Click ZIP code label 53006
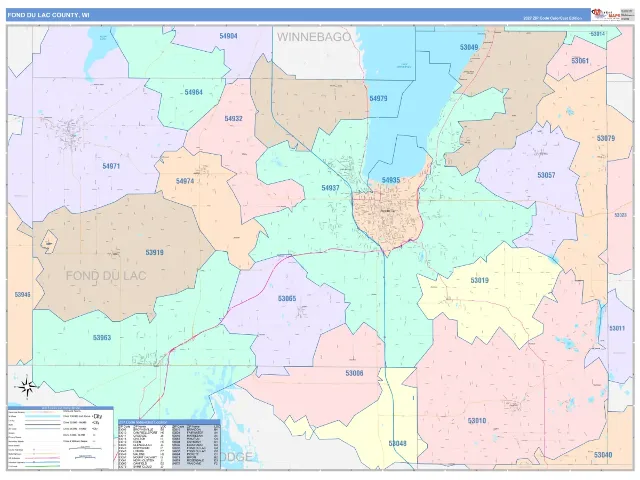 (354, 373)
